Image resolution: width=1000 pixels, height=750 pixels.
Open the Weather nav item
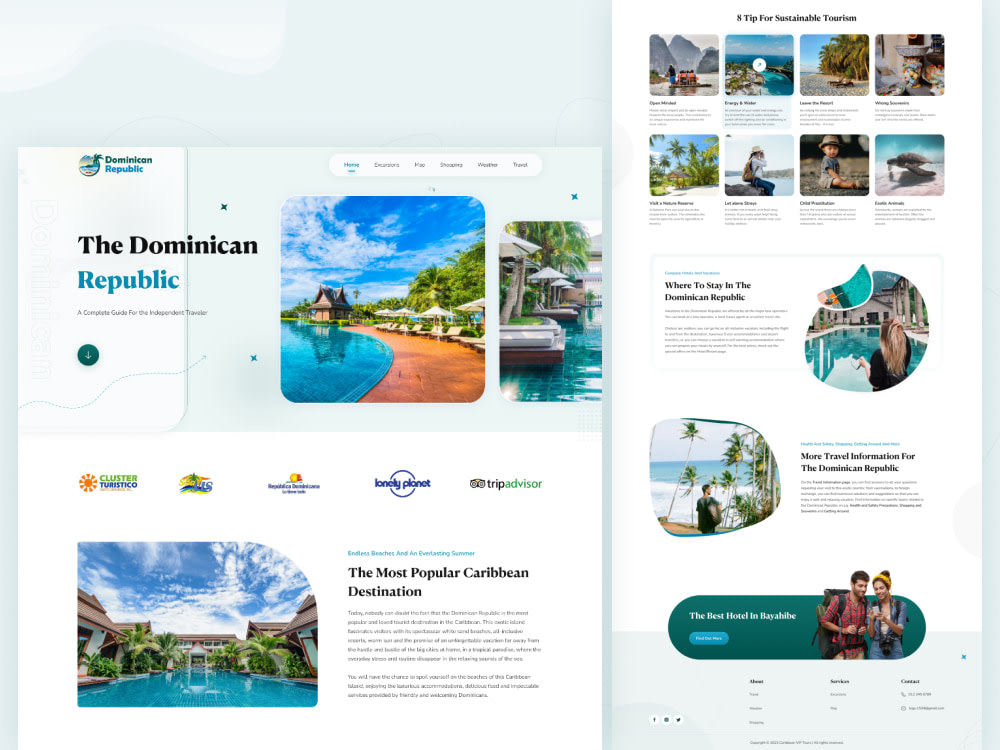tap(487, 165)
